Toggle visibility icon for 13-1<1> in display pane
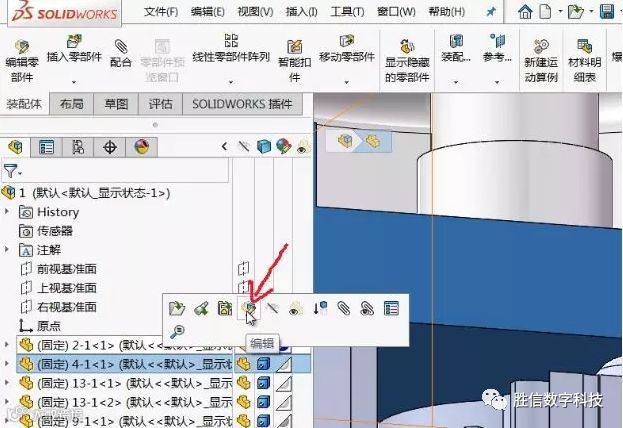Image resolution: width=623 pixels, height=428 pixels. 244,383
